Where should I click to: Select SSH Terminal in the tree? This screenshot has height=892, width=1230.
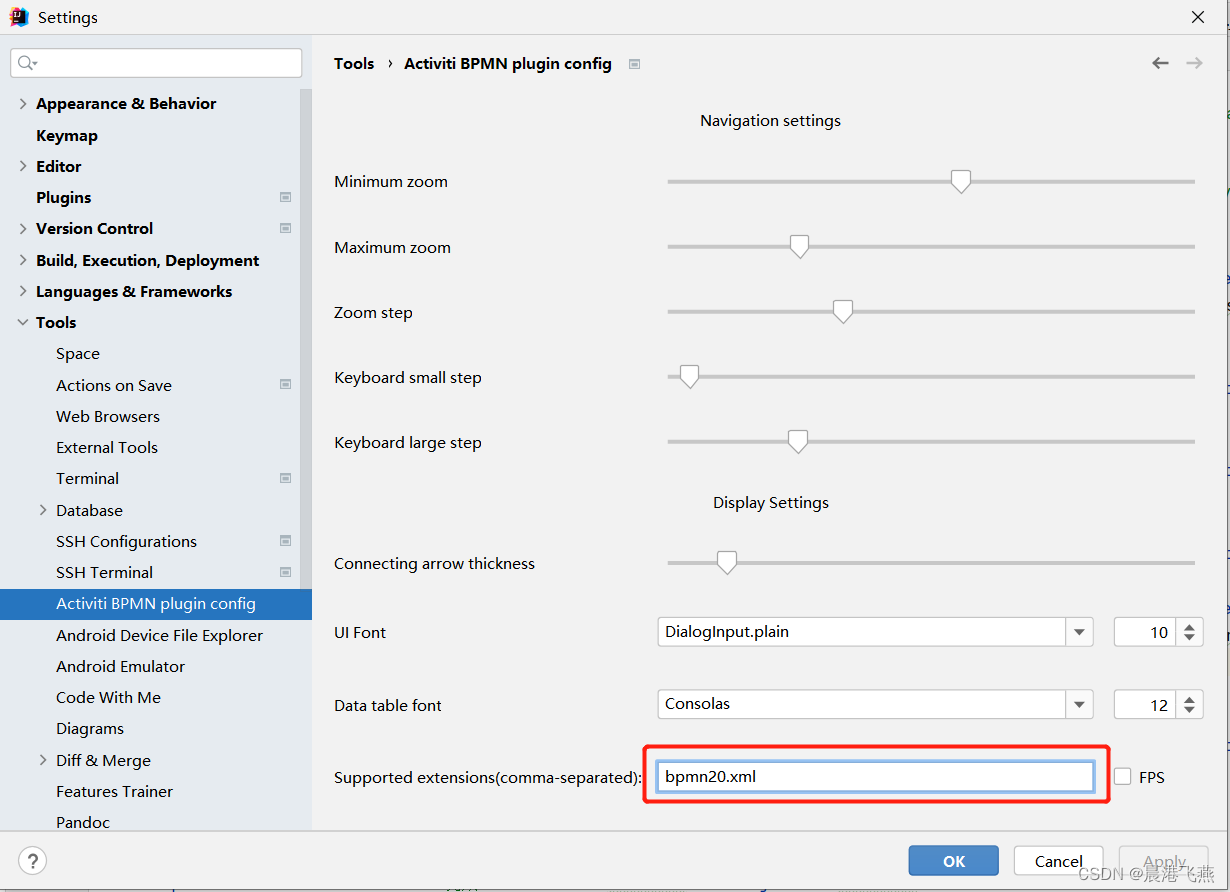point(105,573)
